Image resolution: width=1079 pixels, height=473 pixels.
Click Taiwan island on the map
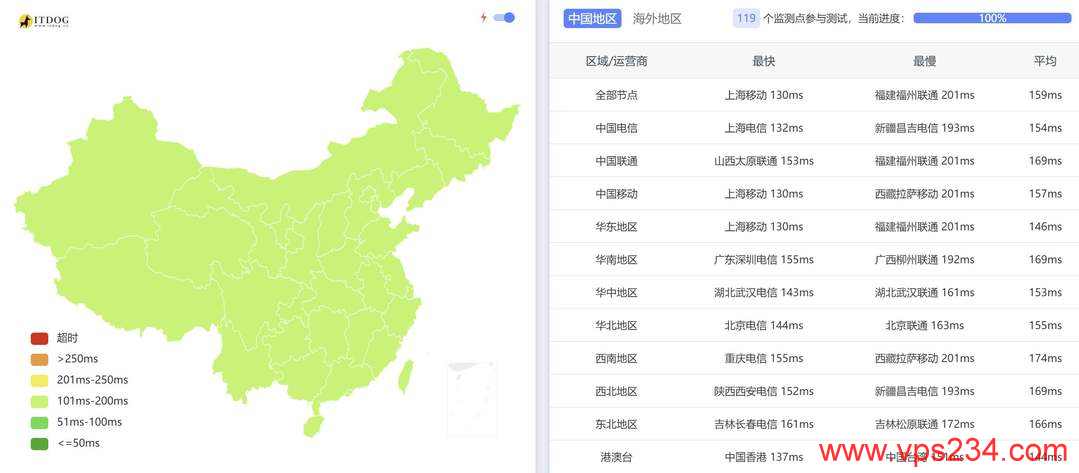(406, 377)
